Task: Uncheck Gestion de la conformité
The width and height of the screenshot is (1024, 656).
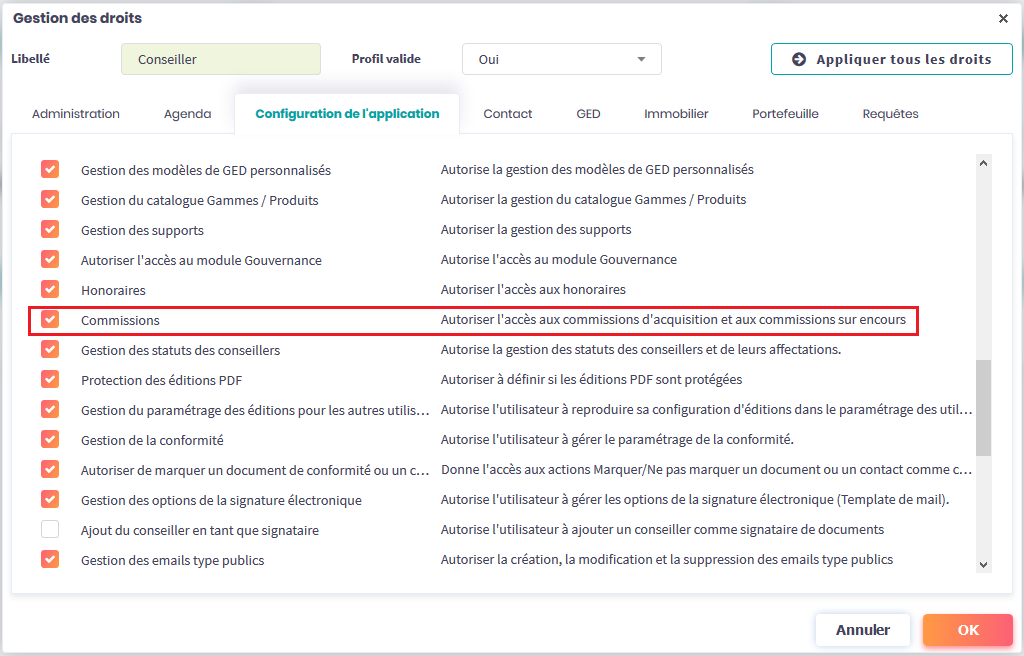Action: pos(50,440)
